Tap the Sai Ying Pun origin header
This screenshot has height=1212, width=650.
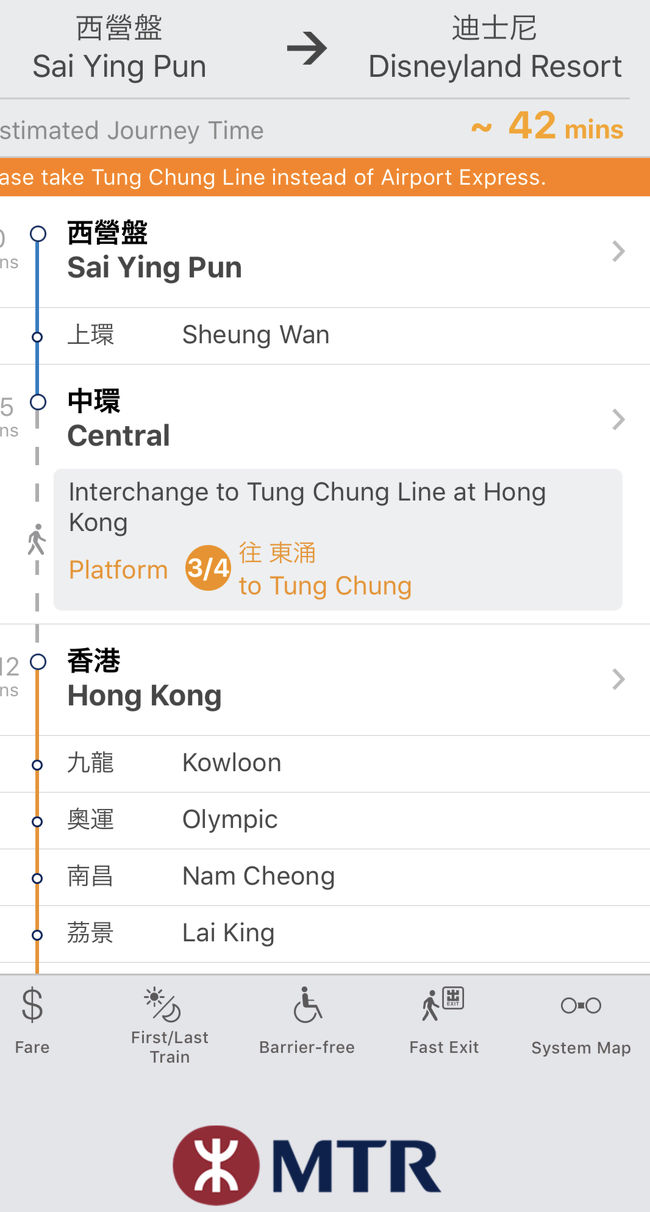(119, 48)
